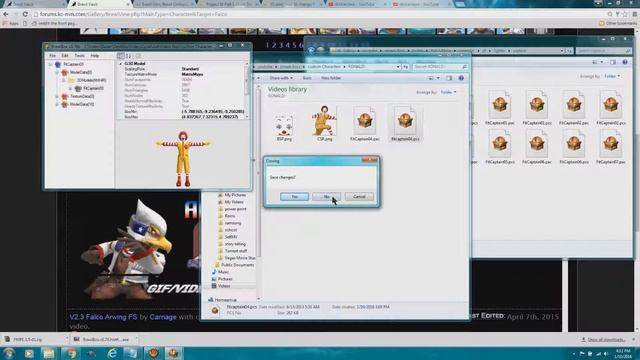Viewport: 640px width, 360px height.
Task: Select FitCaptain07.pac in captain folder window
Action: coord(611,147)
